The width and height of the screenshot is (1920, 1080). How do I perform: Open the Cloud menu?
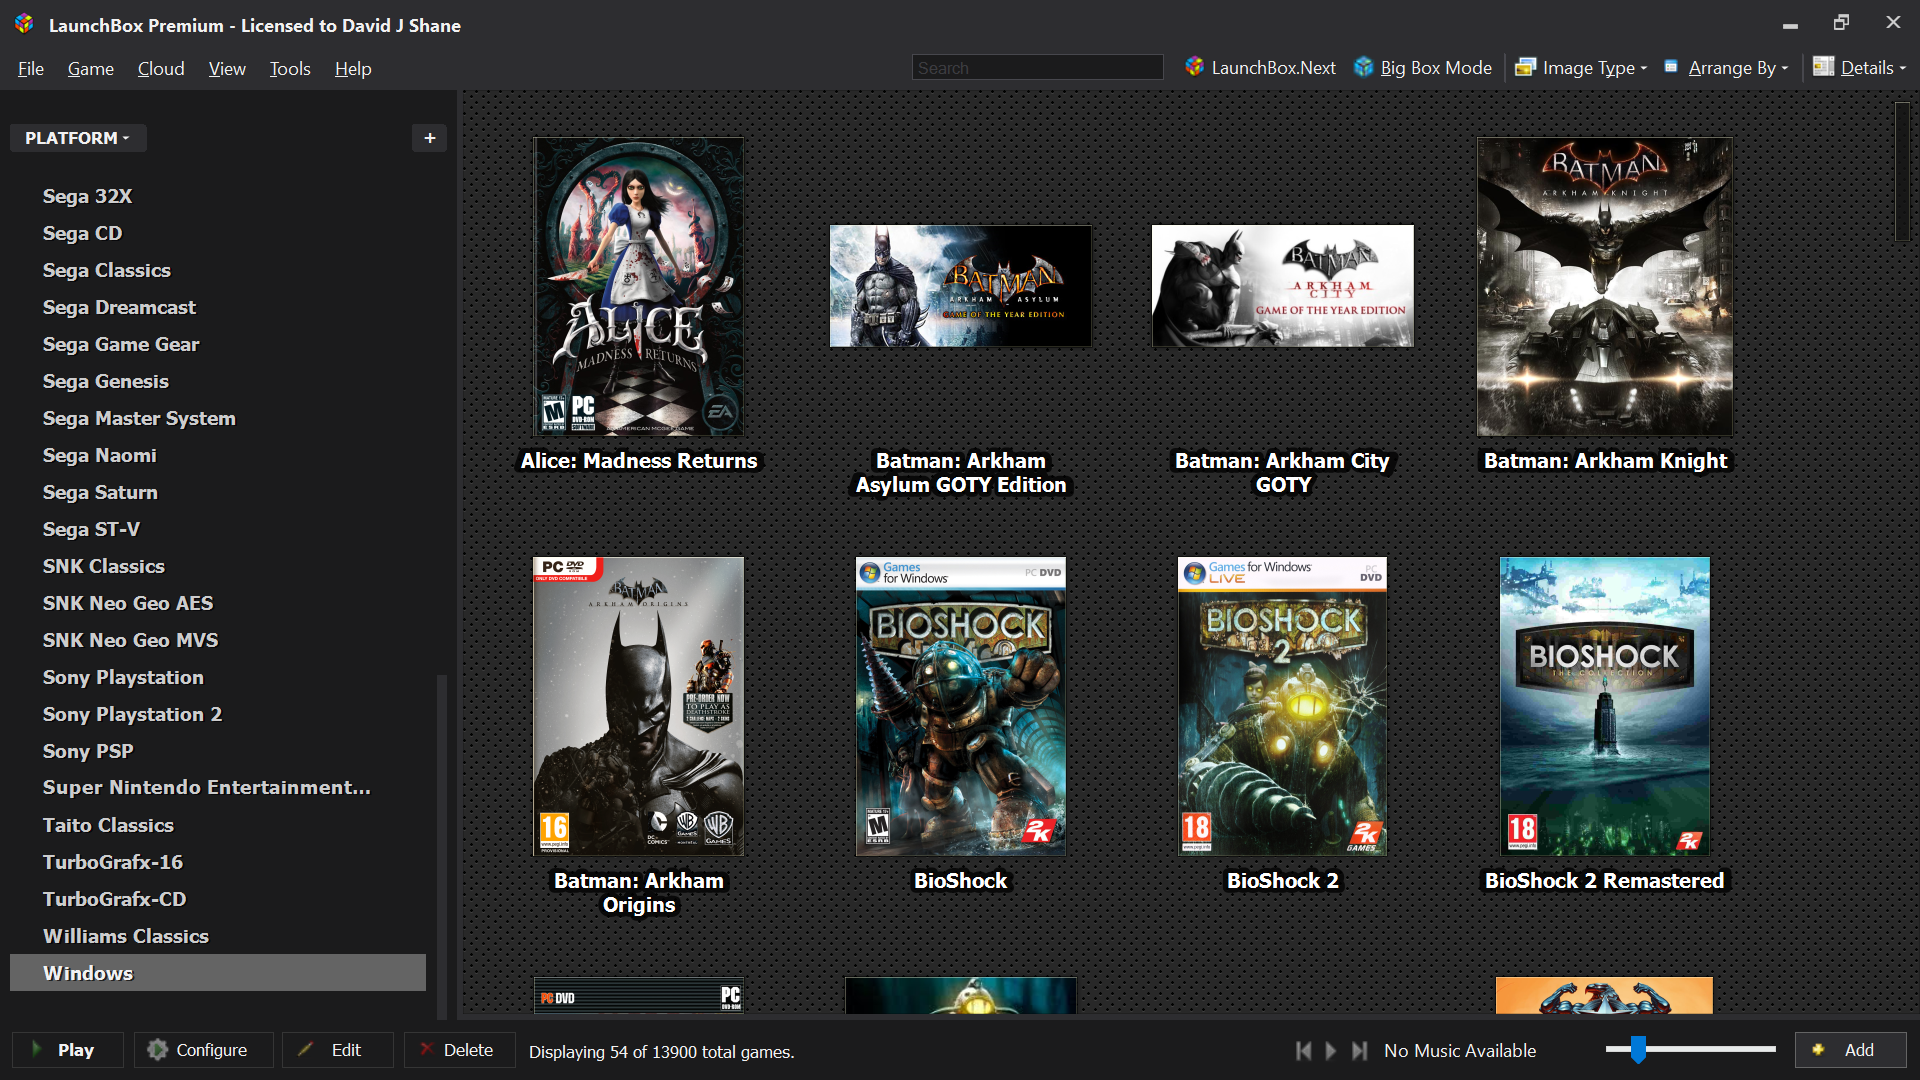[161, 69]
